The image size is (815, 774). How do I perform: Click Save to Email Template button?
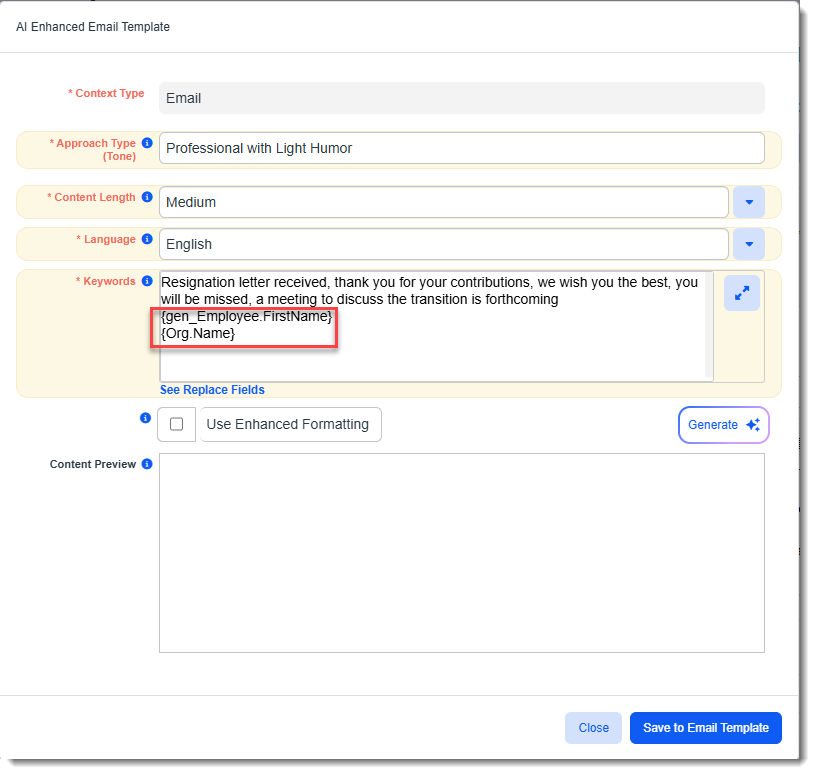click(x=705, y=728)
